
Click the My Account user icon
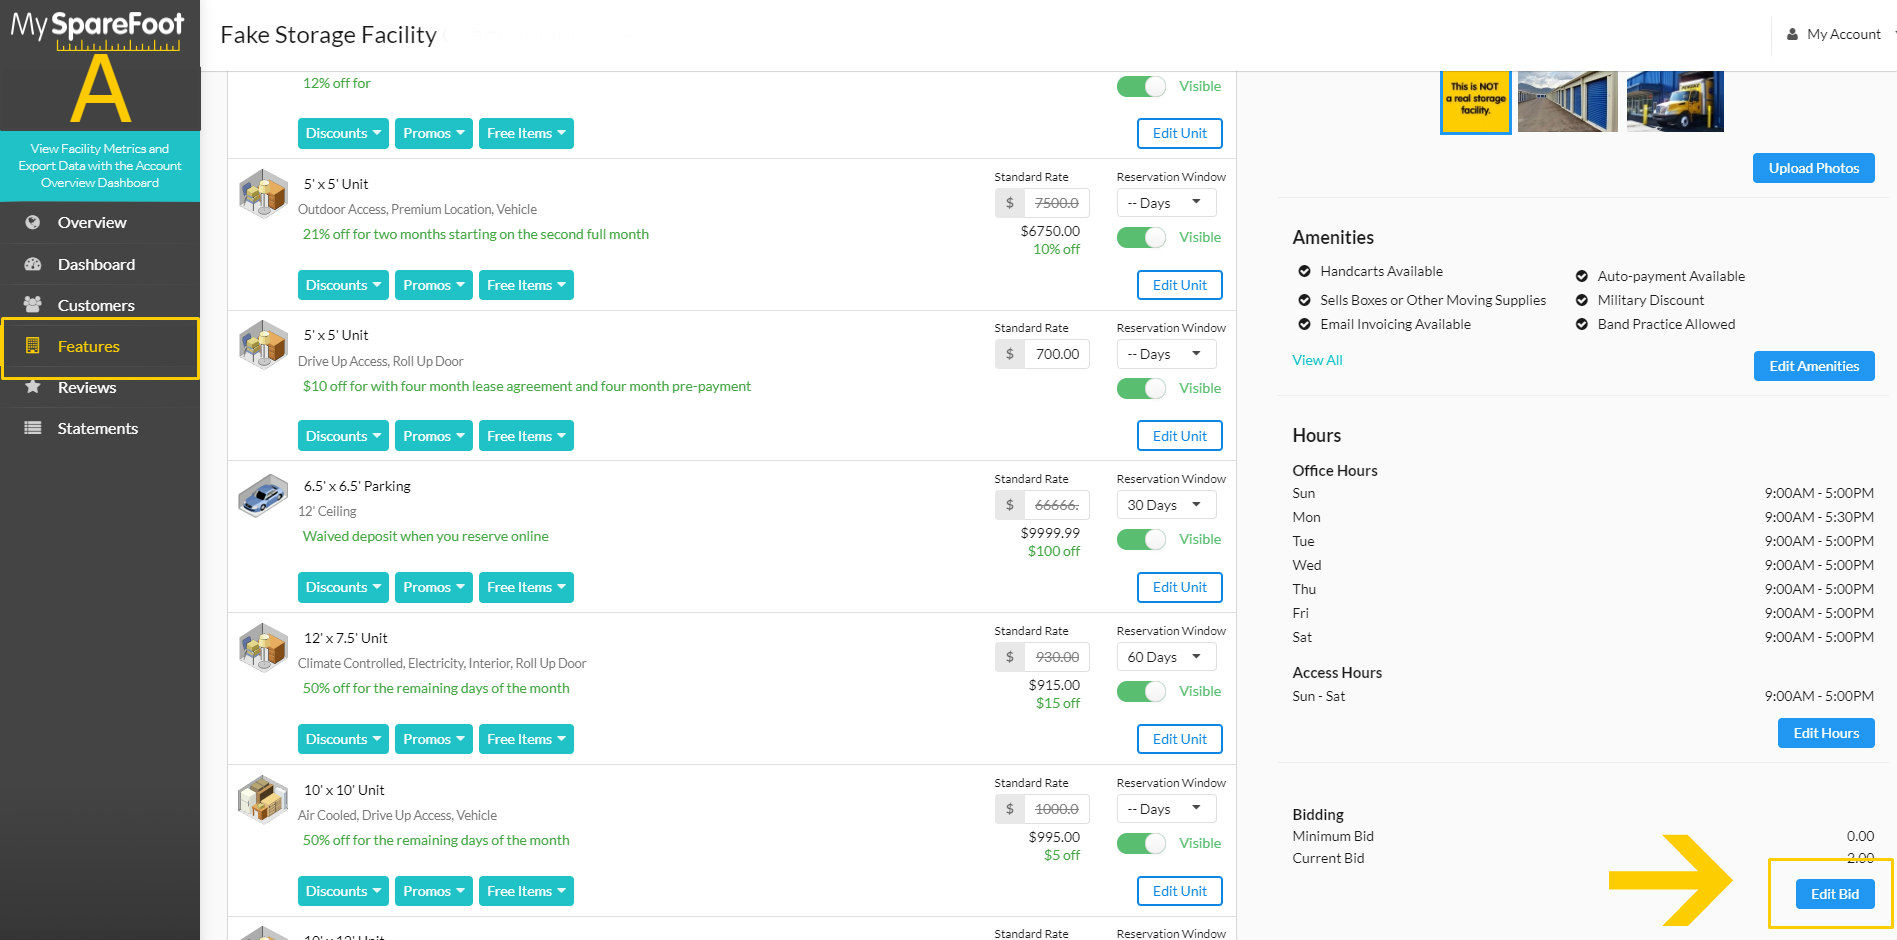tap(1792, 34)
